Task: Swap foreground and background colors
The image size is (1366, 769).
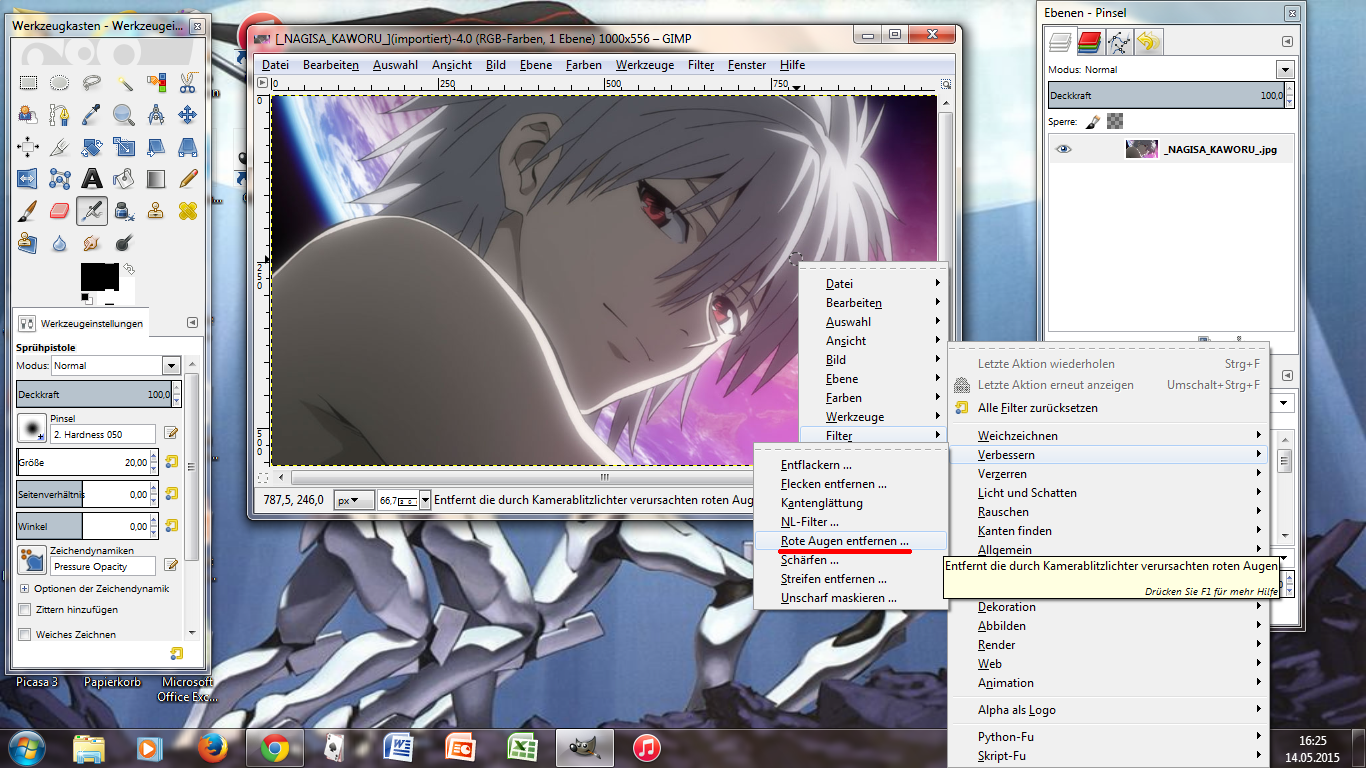Action: 129,269
